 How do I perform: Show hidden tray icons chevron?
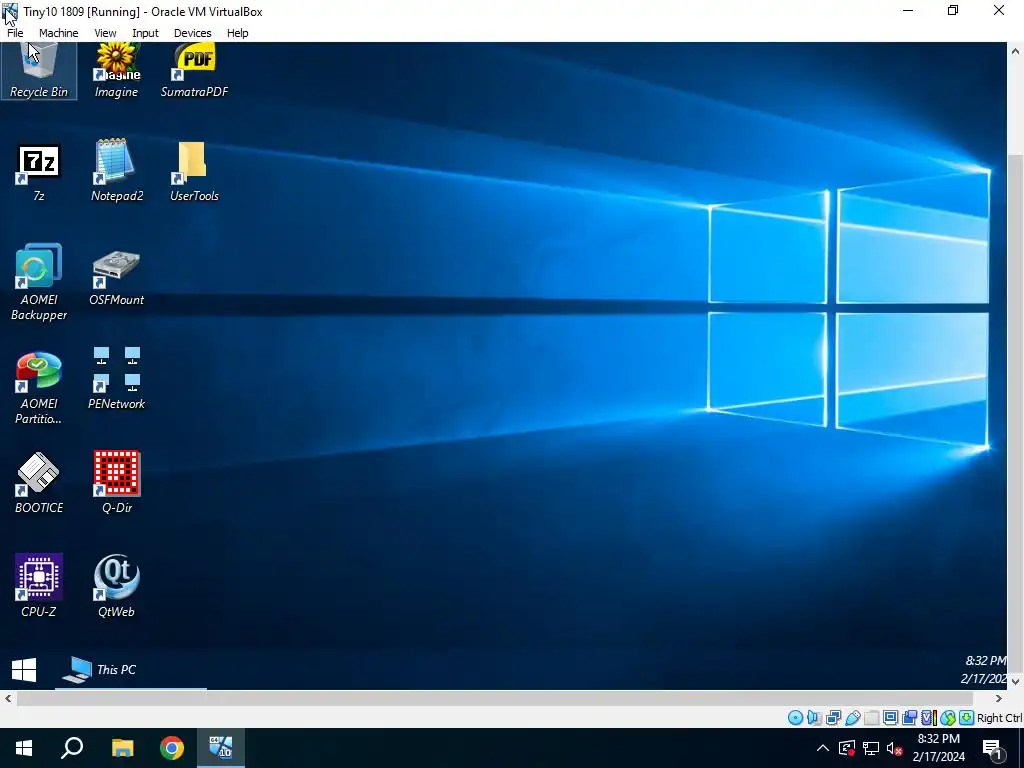[823, 748]
